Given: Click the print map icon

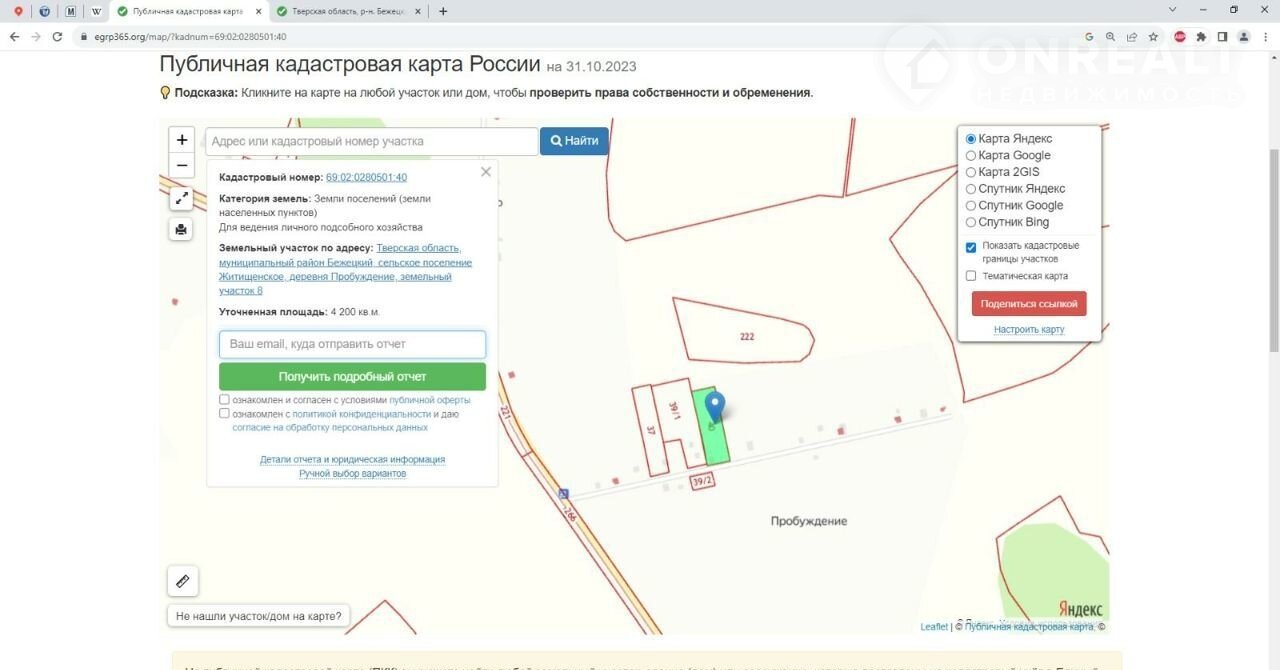Looking at the screenshot, I should (x=181, y=229).
